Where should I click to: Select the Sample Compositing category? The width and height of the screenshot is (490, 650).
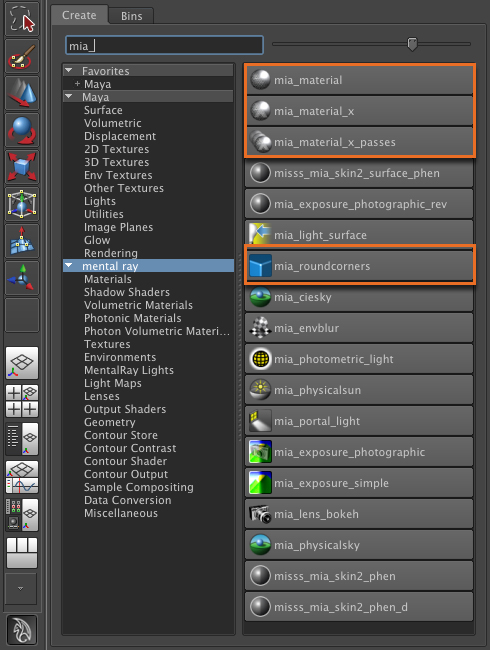(x=139, y=487)
